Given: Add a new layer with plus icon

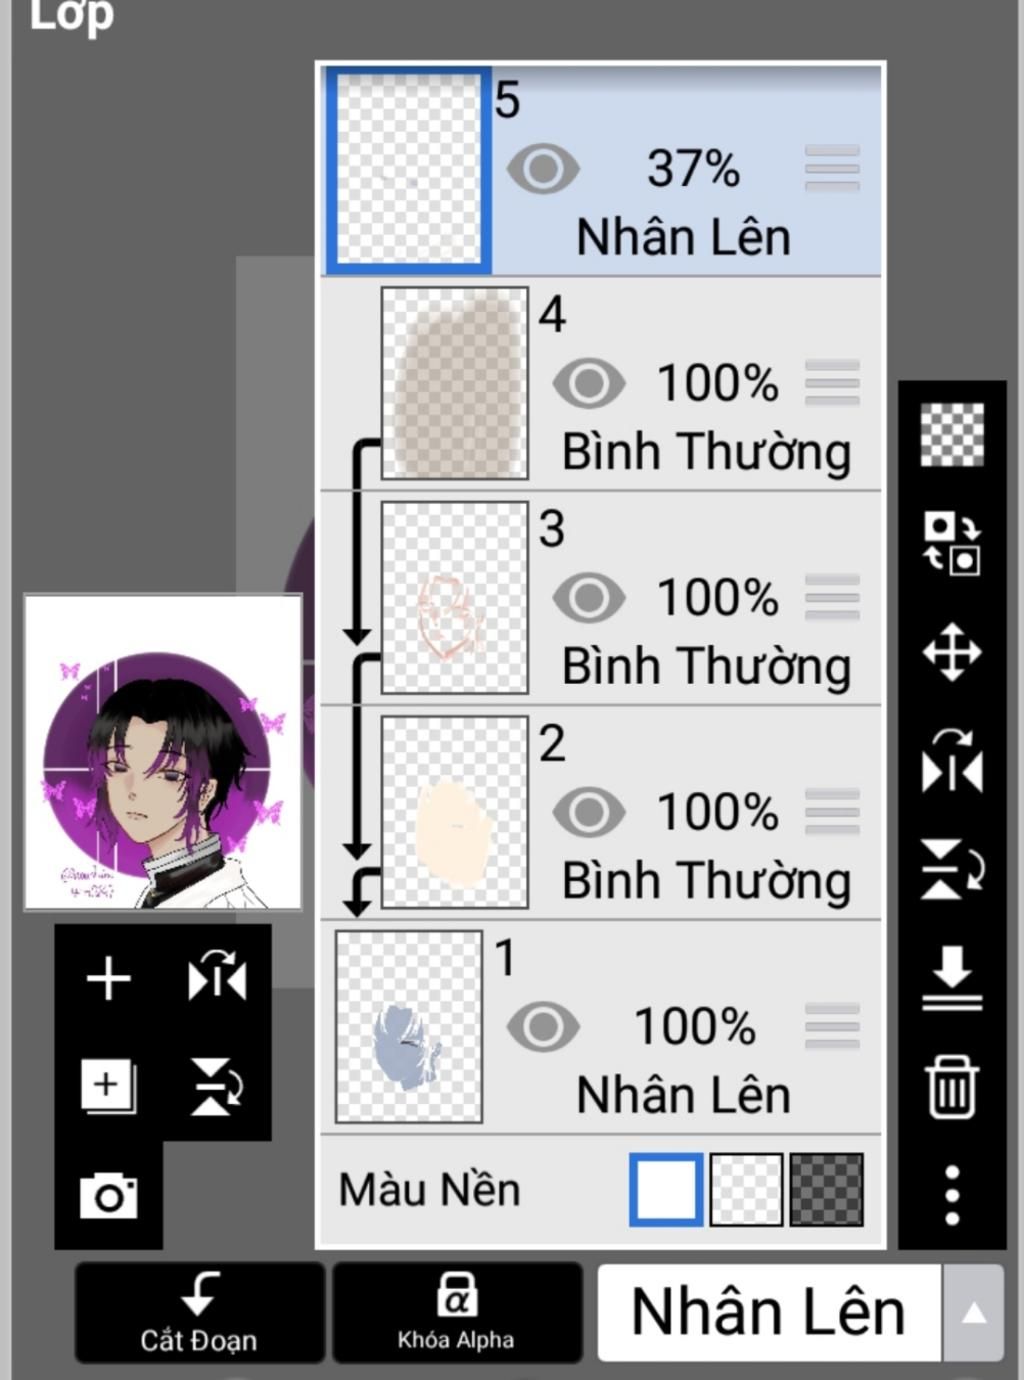Looking at the screenshot, I should [108, 978].
